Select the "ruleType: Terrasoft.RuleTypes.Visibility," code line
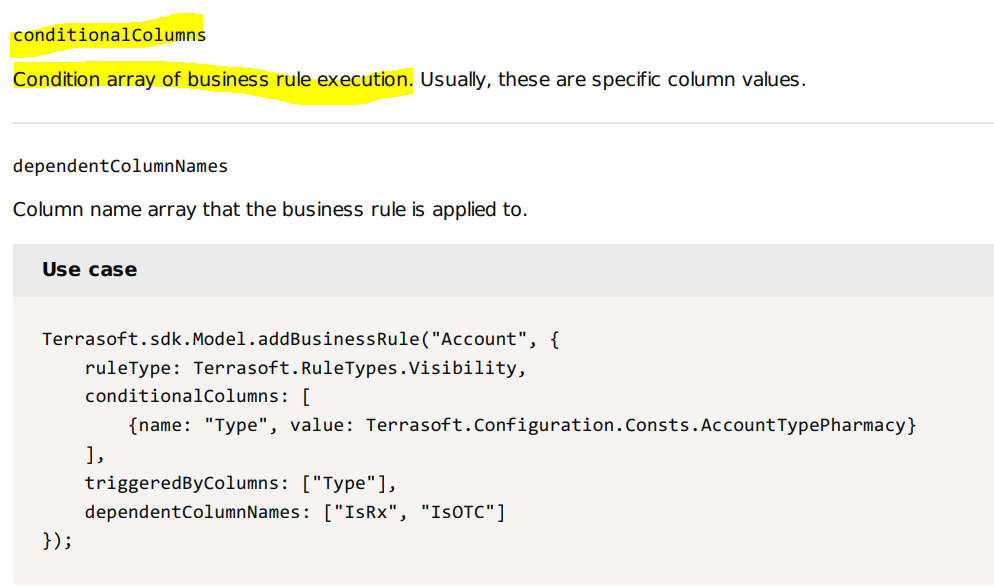The height and width of the screenshot is (587, 994). pos(306,368)
